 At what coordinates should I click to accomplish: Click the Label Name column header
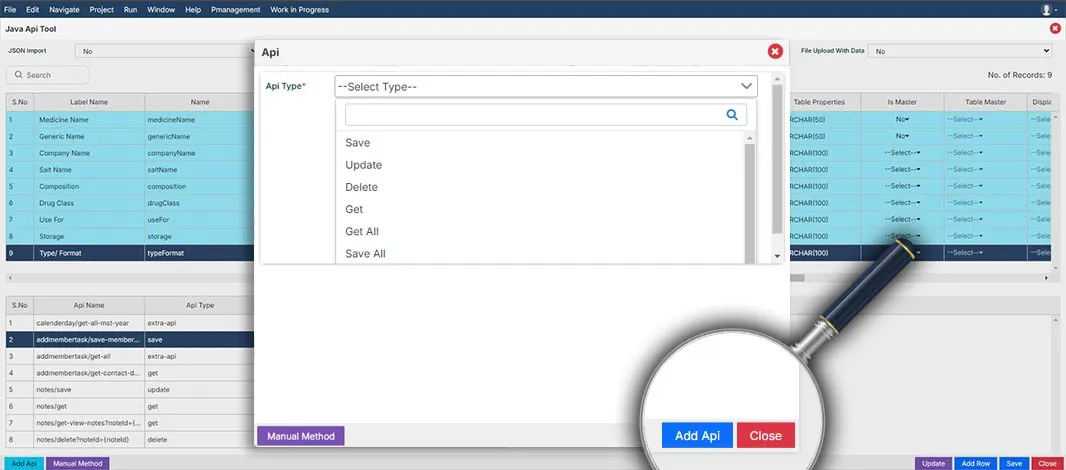(x=89, y=102)
